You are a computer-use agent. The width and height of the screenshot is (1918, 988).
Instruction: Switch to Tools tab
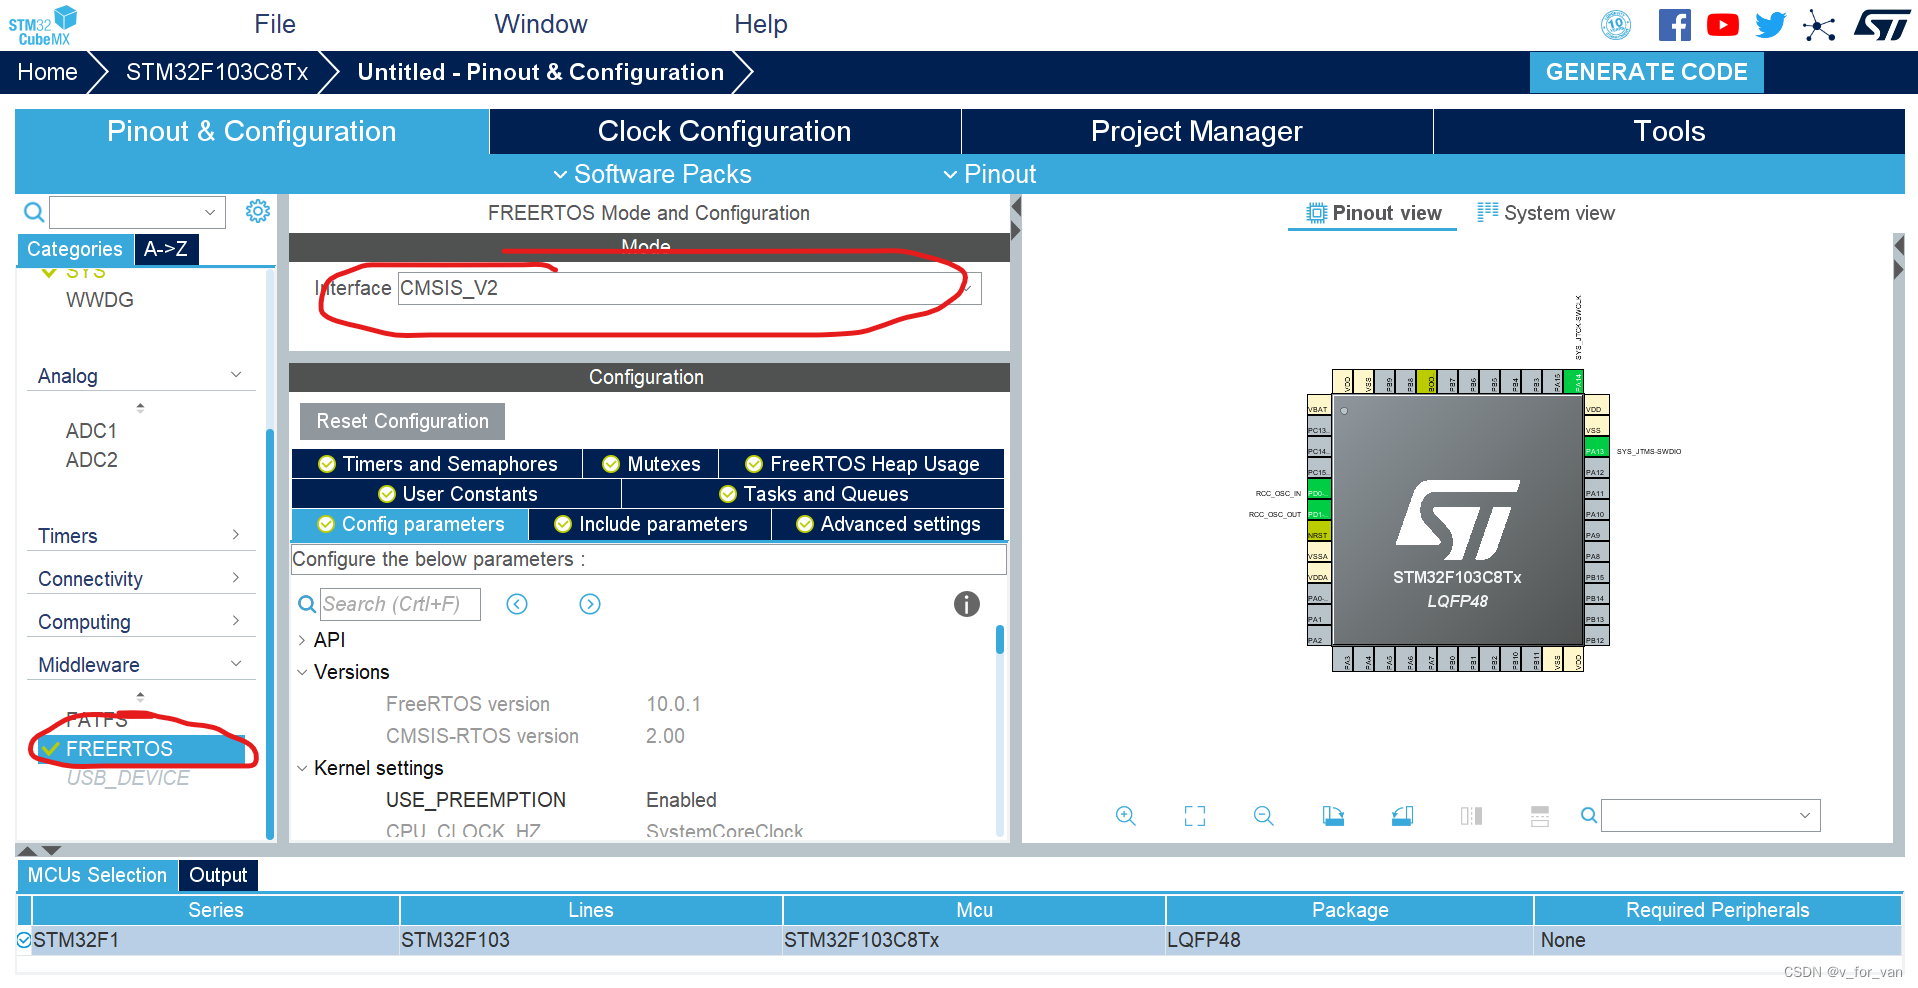1669,131
